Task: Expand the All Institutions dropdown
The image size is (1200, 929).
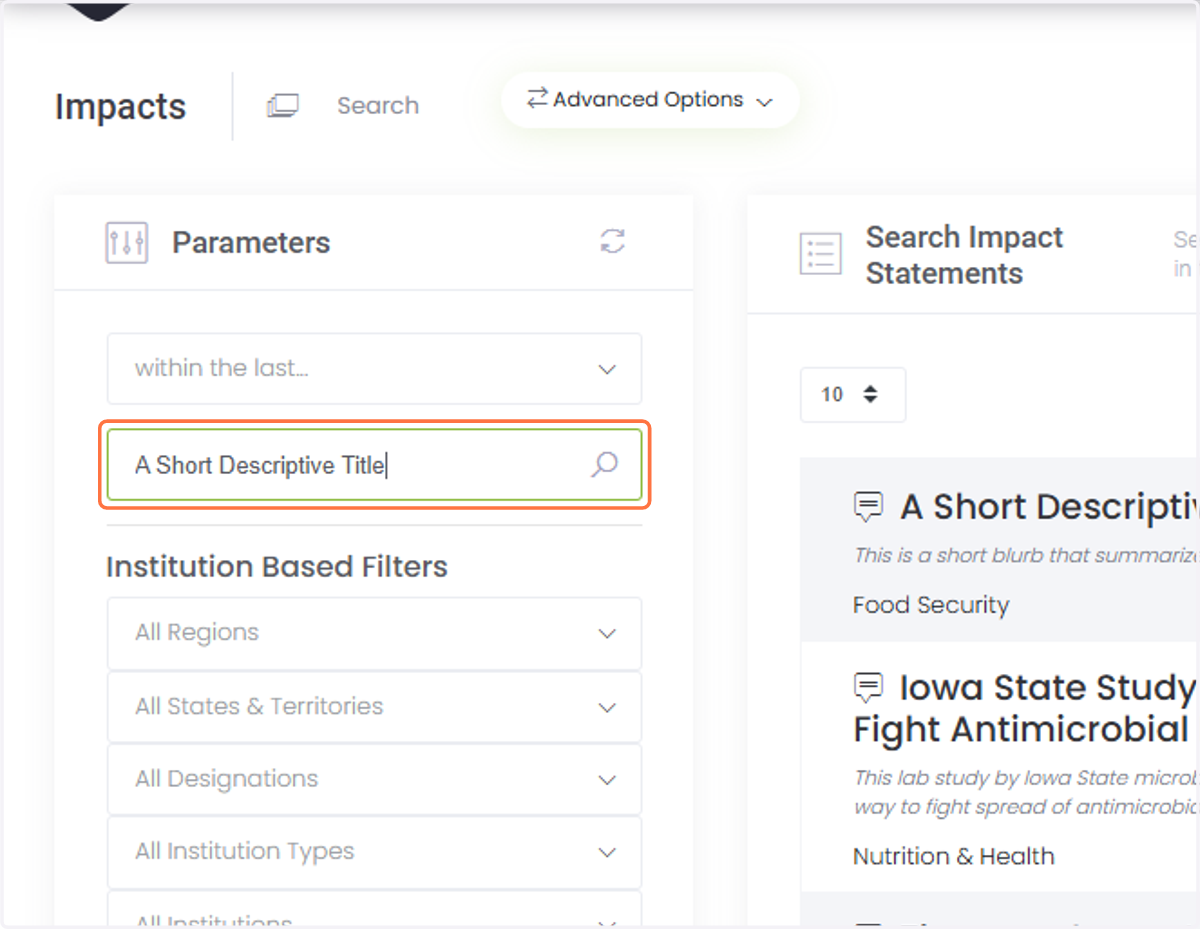Action: [374, 909]
